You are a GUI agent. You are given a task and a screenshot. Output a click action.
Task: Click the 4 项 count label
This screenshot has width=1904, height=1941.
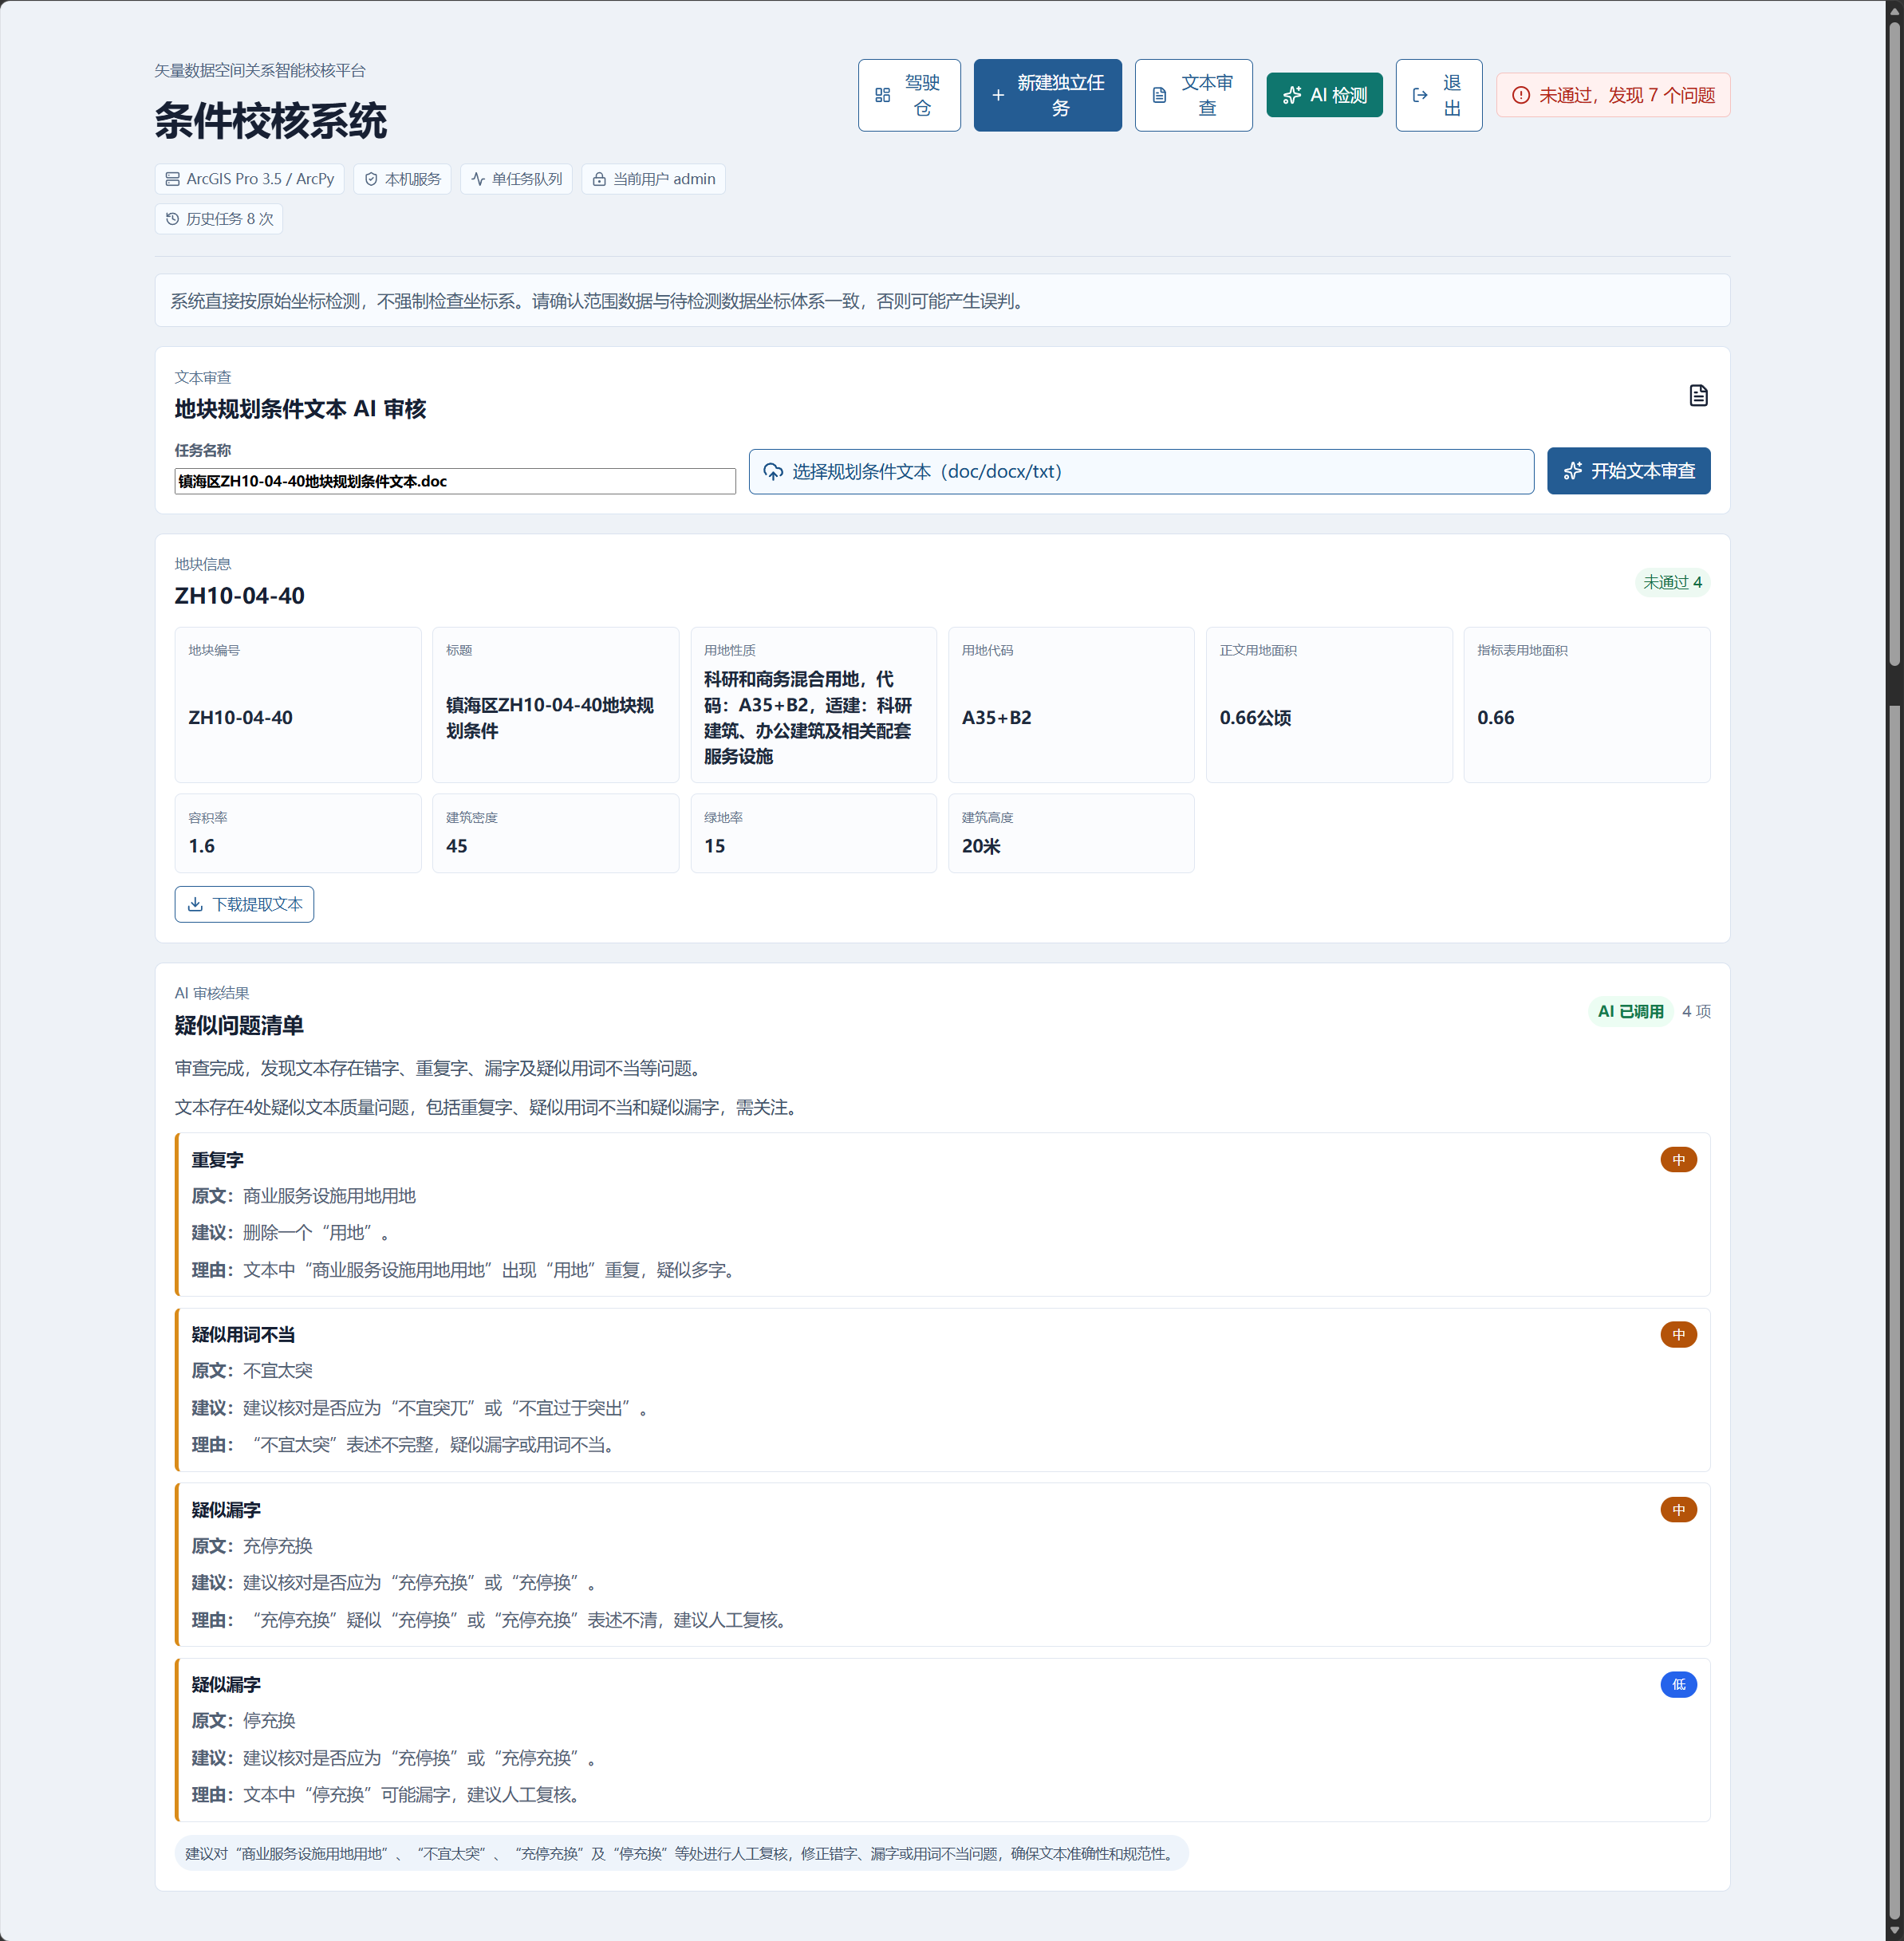pyautogui.click(x=1696, y=1012)
